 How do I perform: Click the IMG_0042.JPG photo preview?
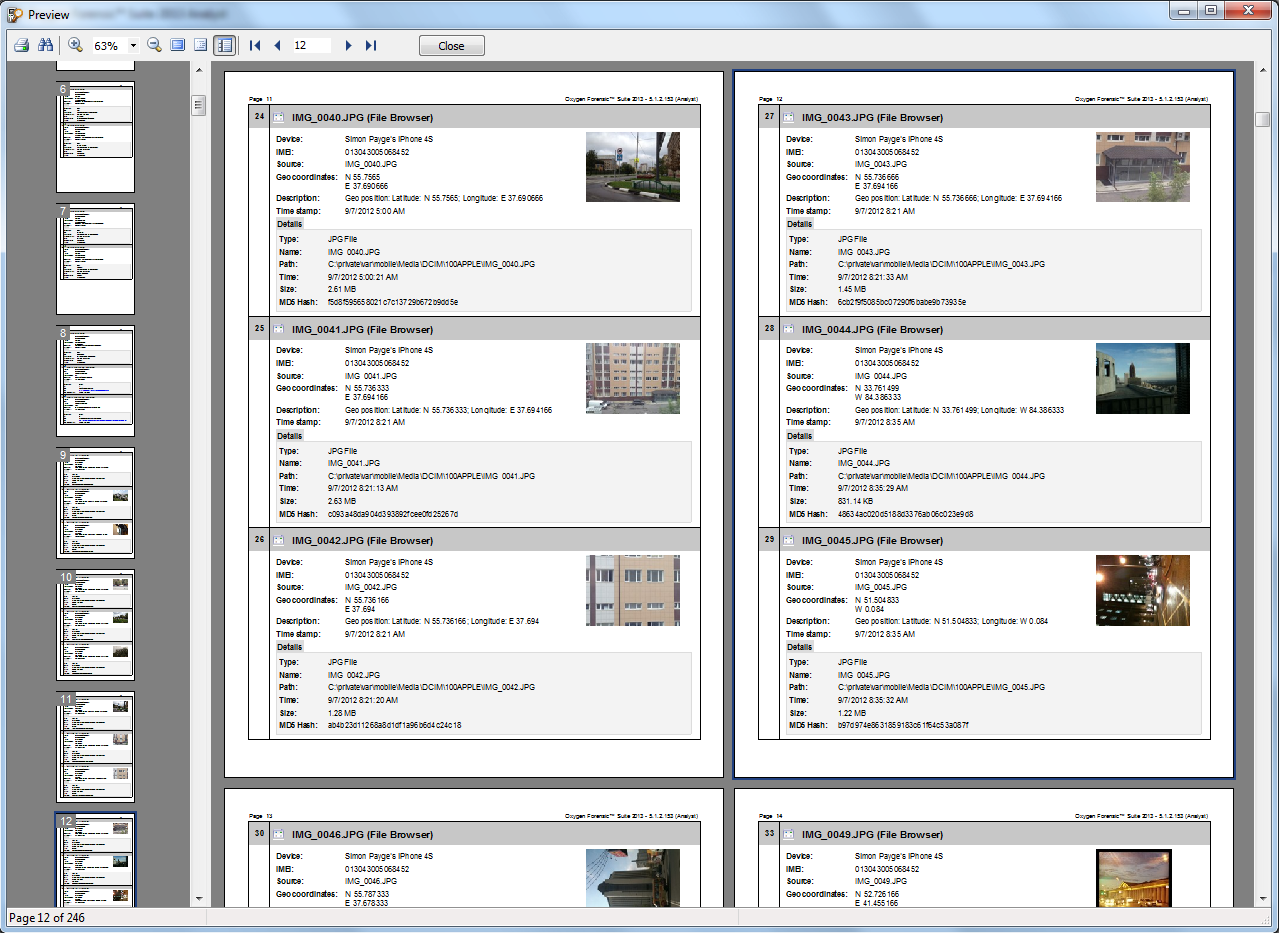point(633,591)
